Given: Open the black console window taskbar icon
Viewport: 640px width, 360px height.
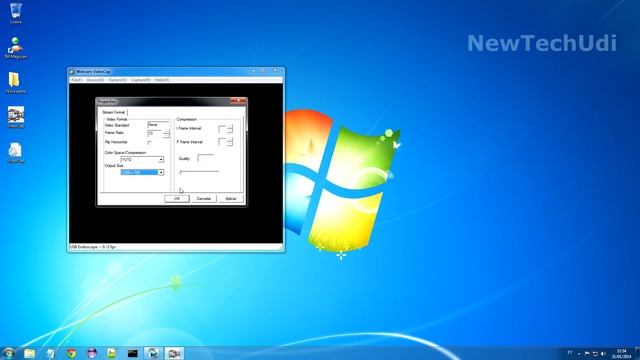Looking at the screenshot, I should 132,353.
